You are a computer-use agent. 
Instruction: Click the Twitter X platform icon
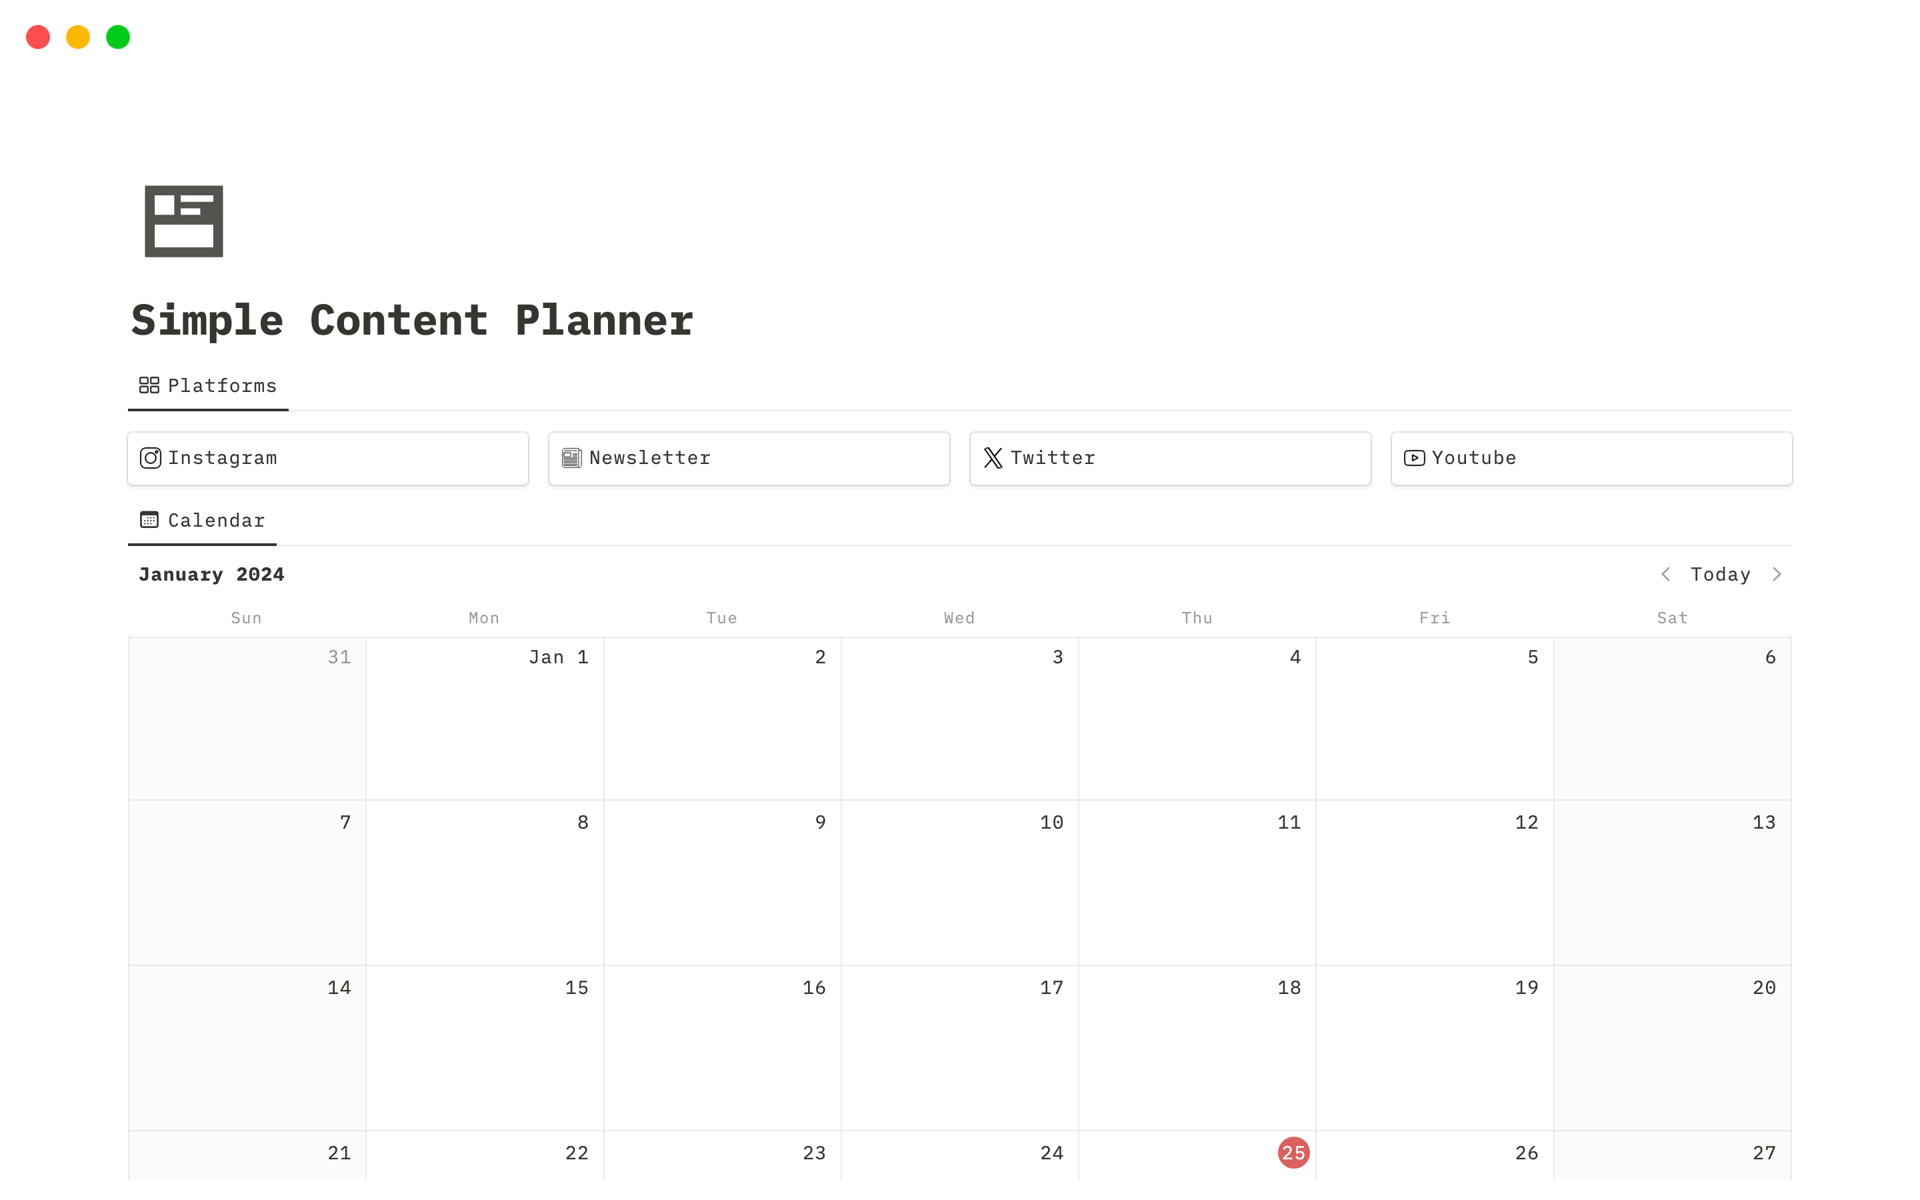(x=991, y=458)
